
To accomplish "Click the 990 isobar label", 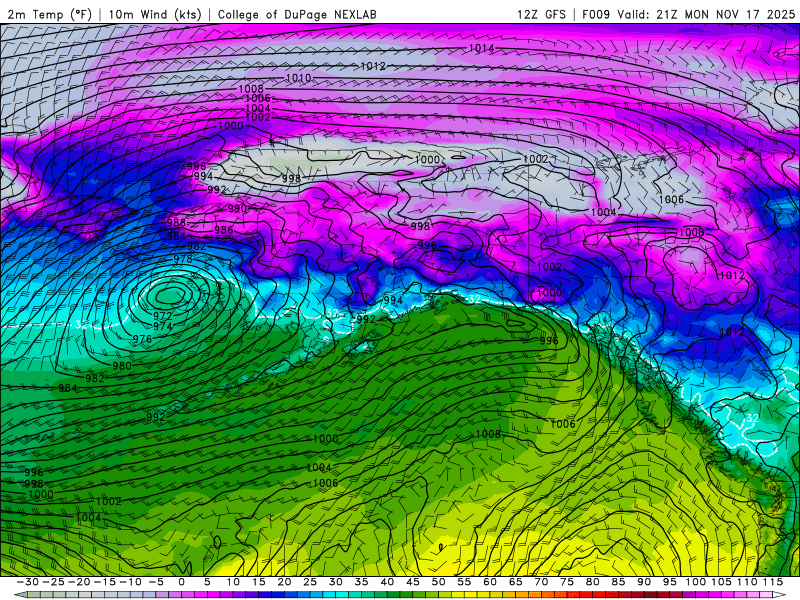I will pyautogui.click(x=237, y=209).
